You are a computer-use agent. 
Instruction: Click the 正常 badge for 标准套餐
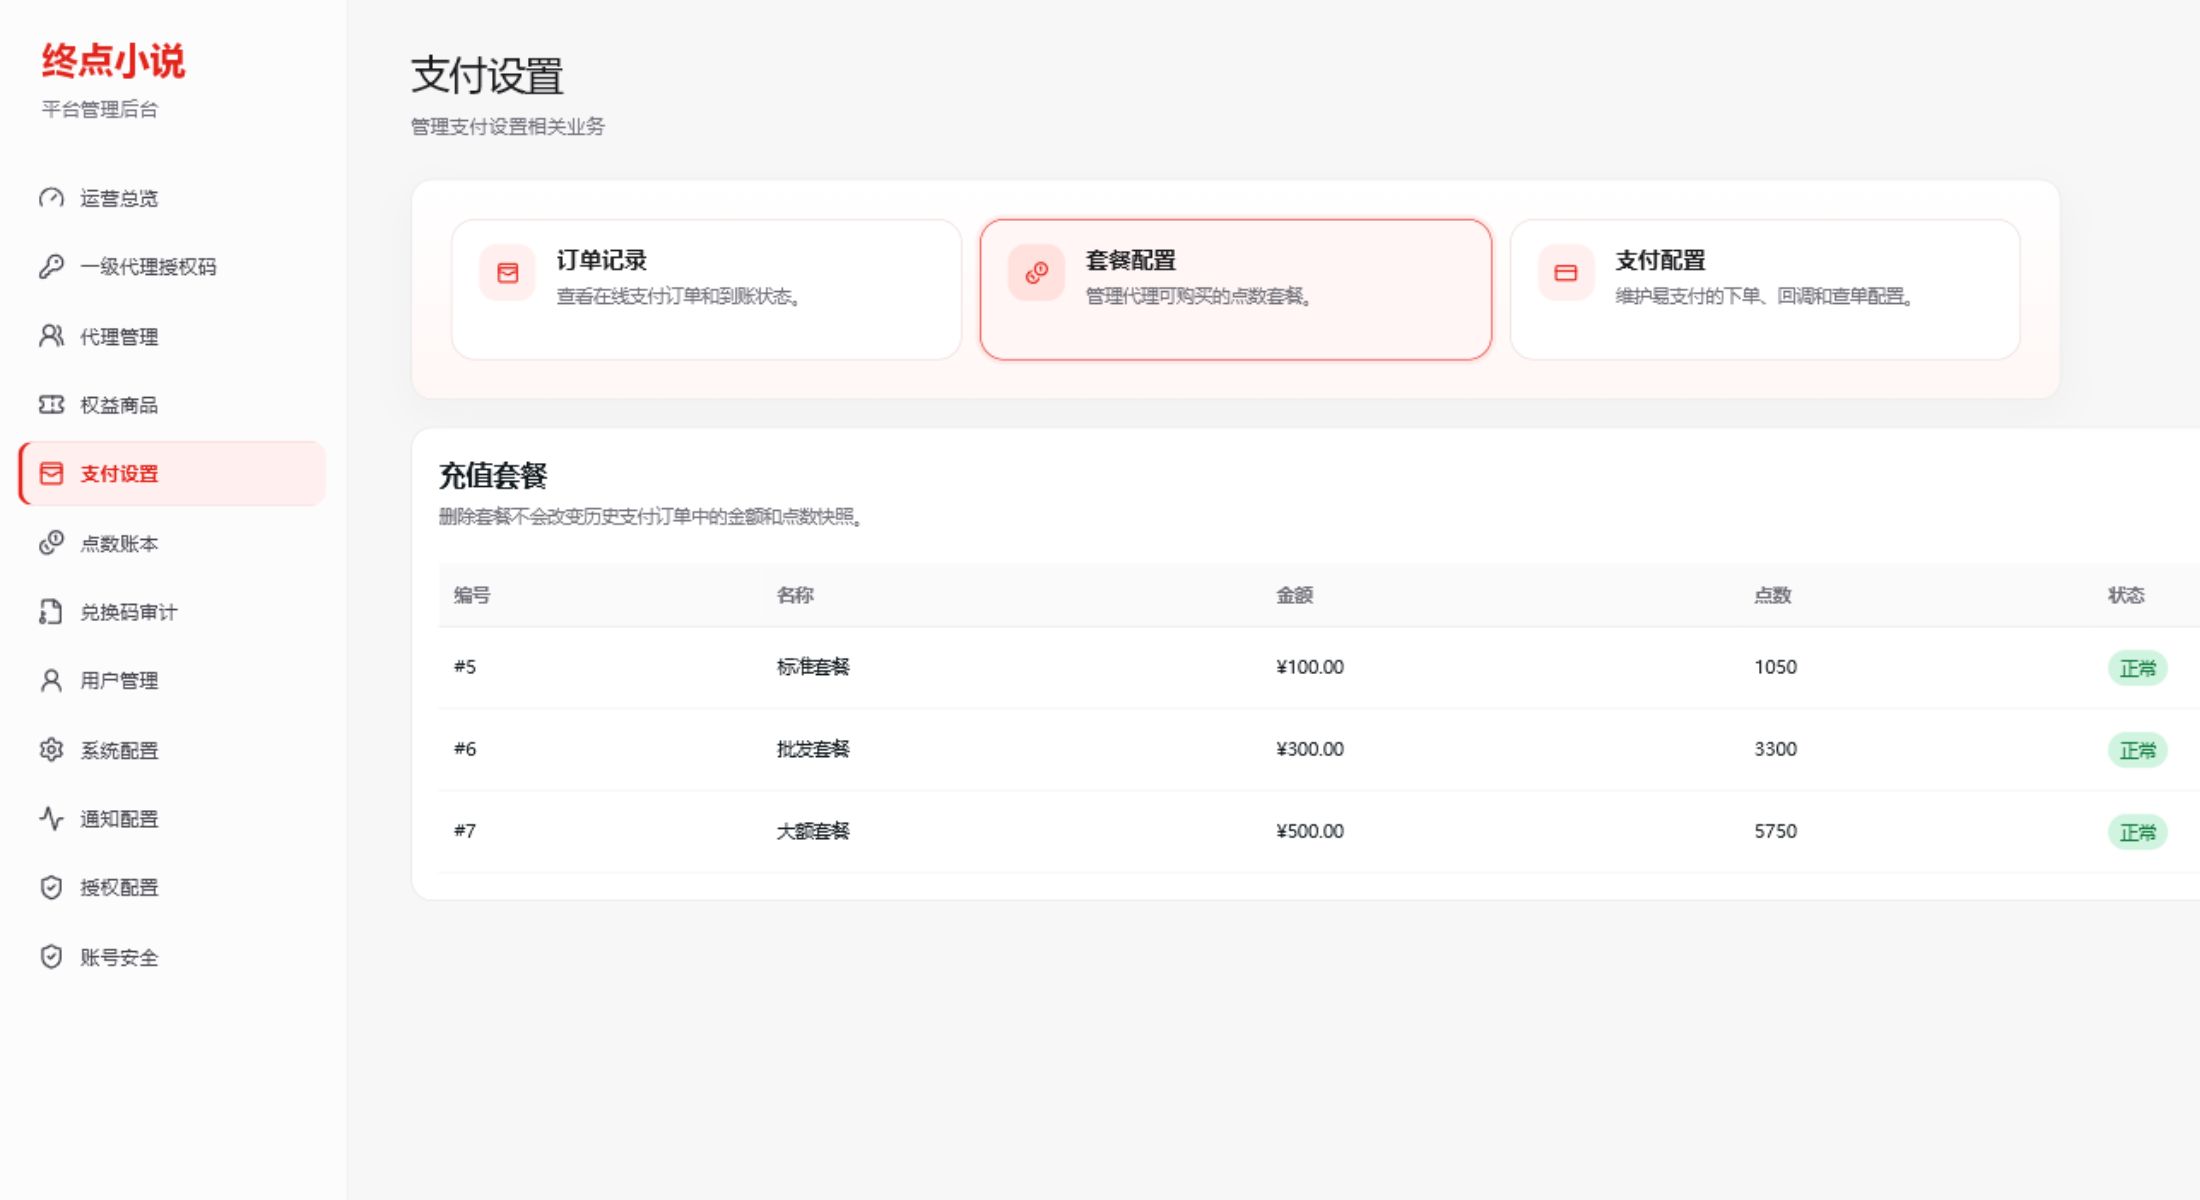pos(2138,668)
